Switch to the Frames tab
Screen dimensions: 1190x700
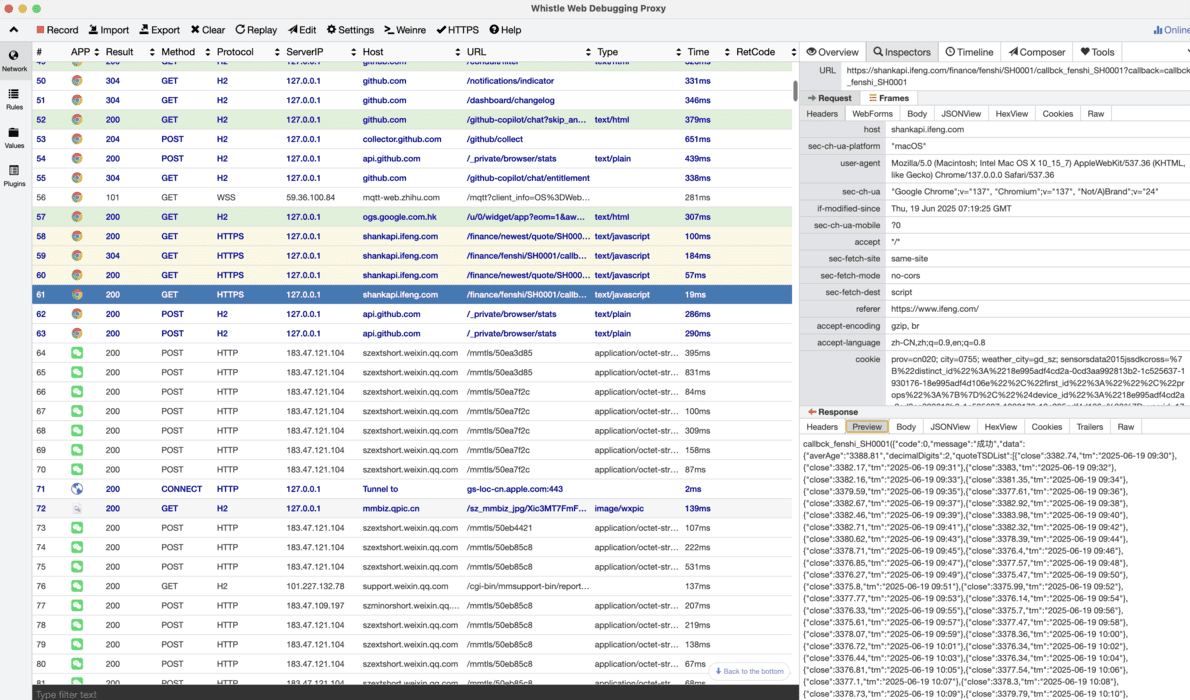tap(889, 98)
